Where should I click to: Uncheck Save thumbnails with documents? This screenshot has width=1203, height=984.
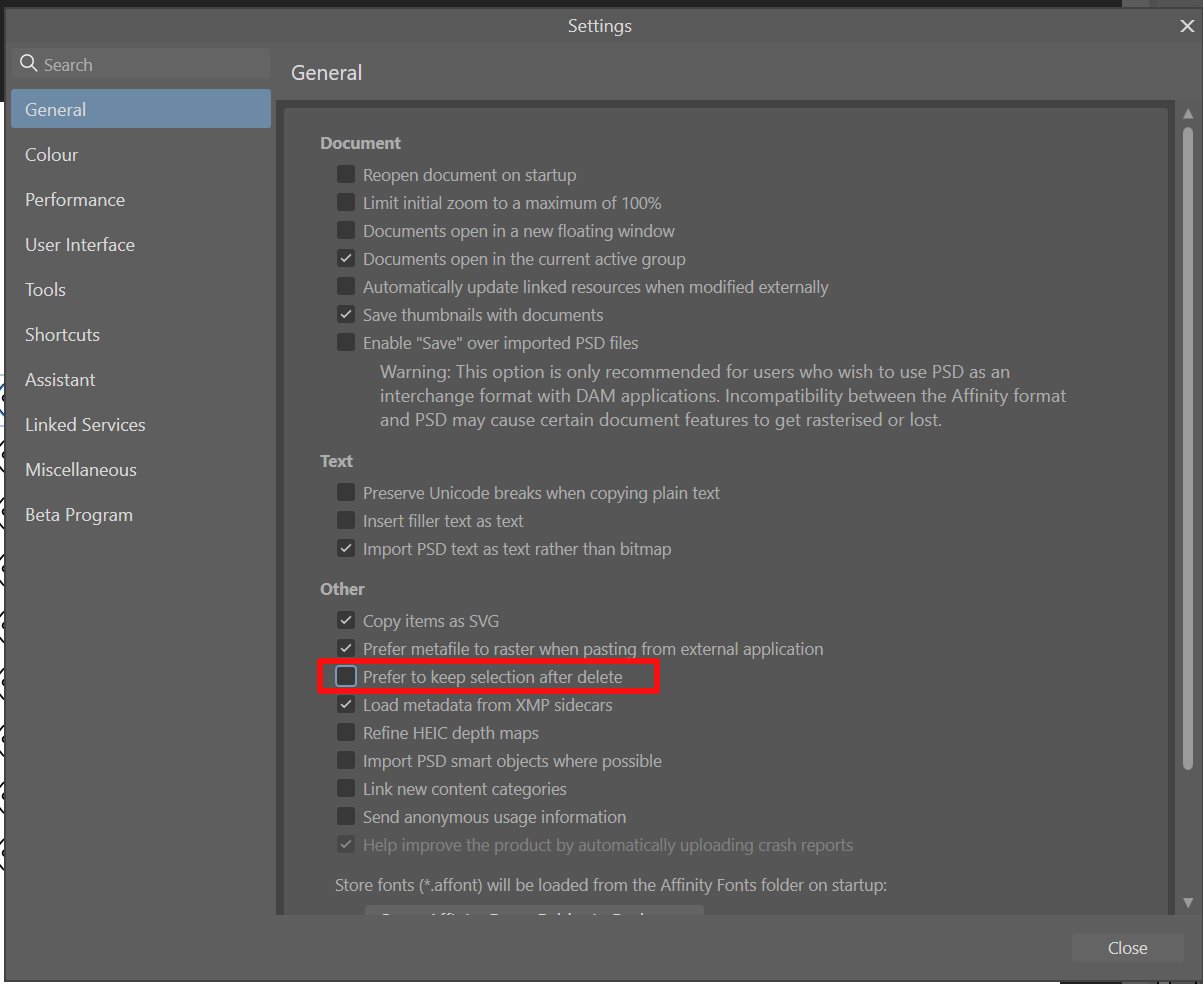click(x=345, y=314)
